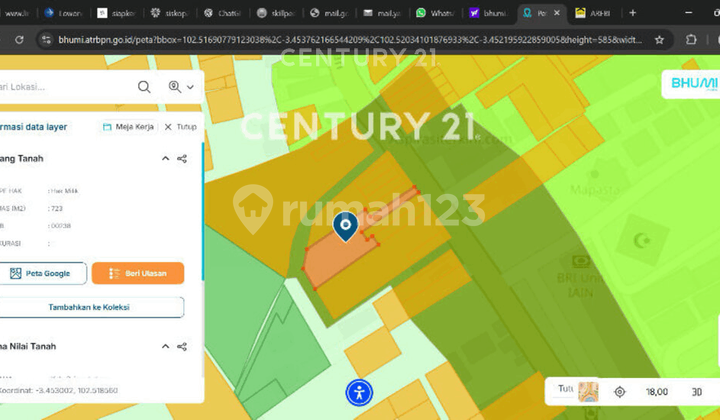Switch to the mail.ya tab
This screenshot has height=420, width=720.
pyautogui.click(x=382, y=13)
